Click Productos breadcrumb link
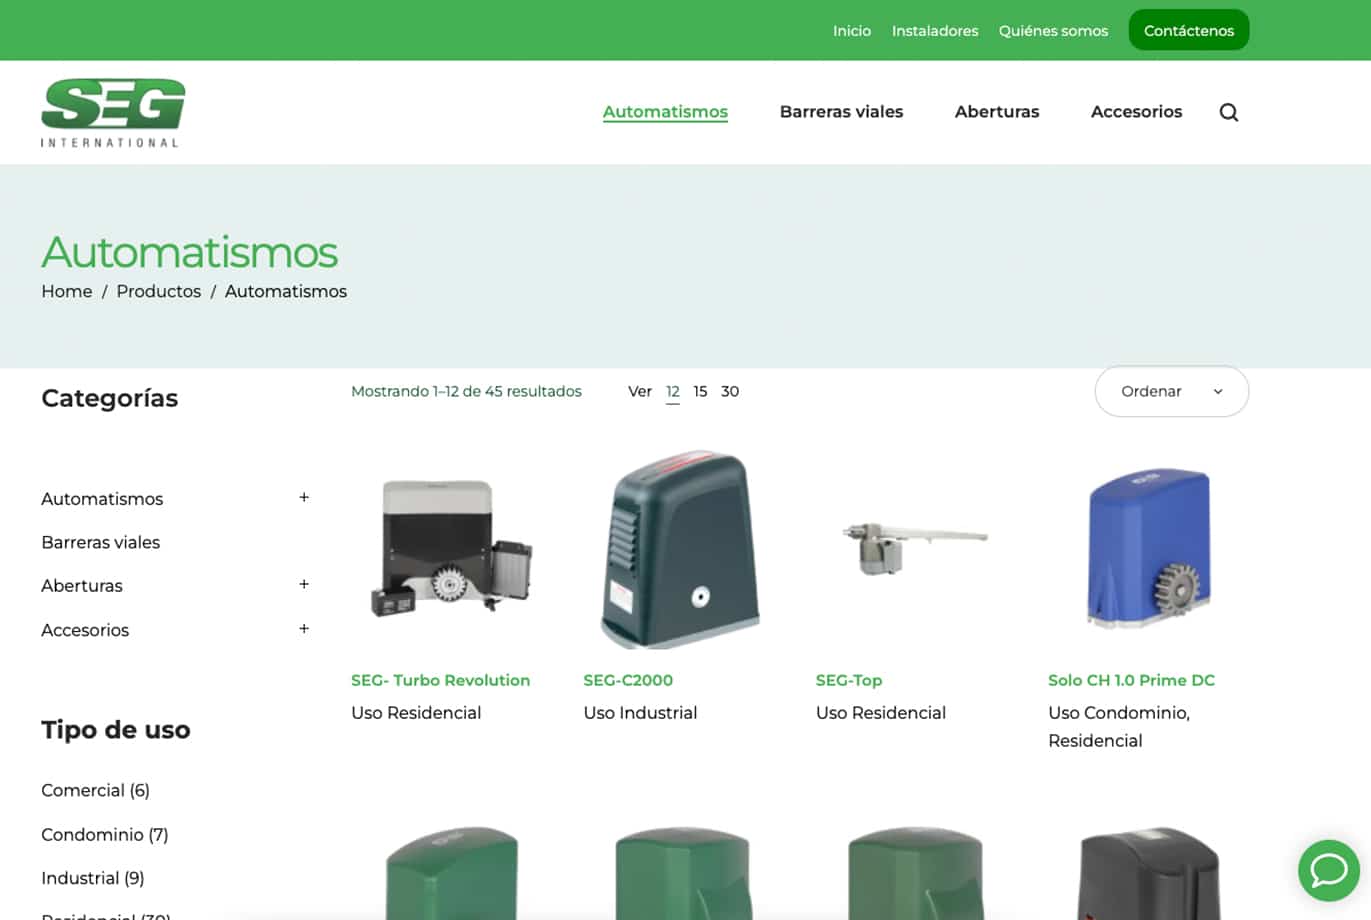 159,291
